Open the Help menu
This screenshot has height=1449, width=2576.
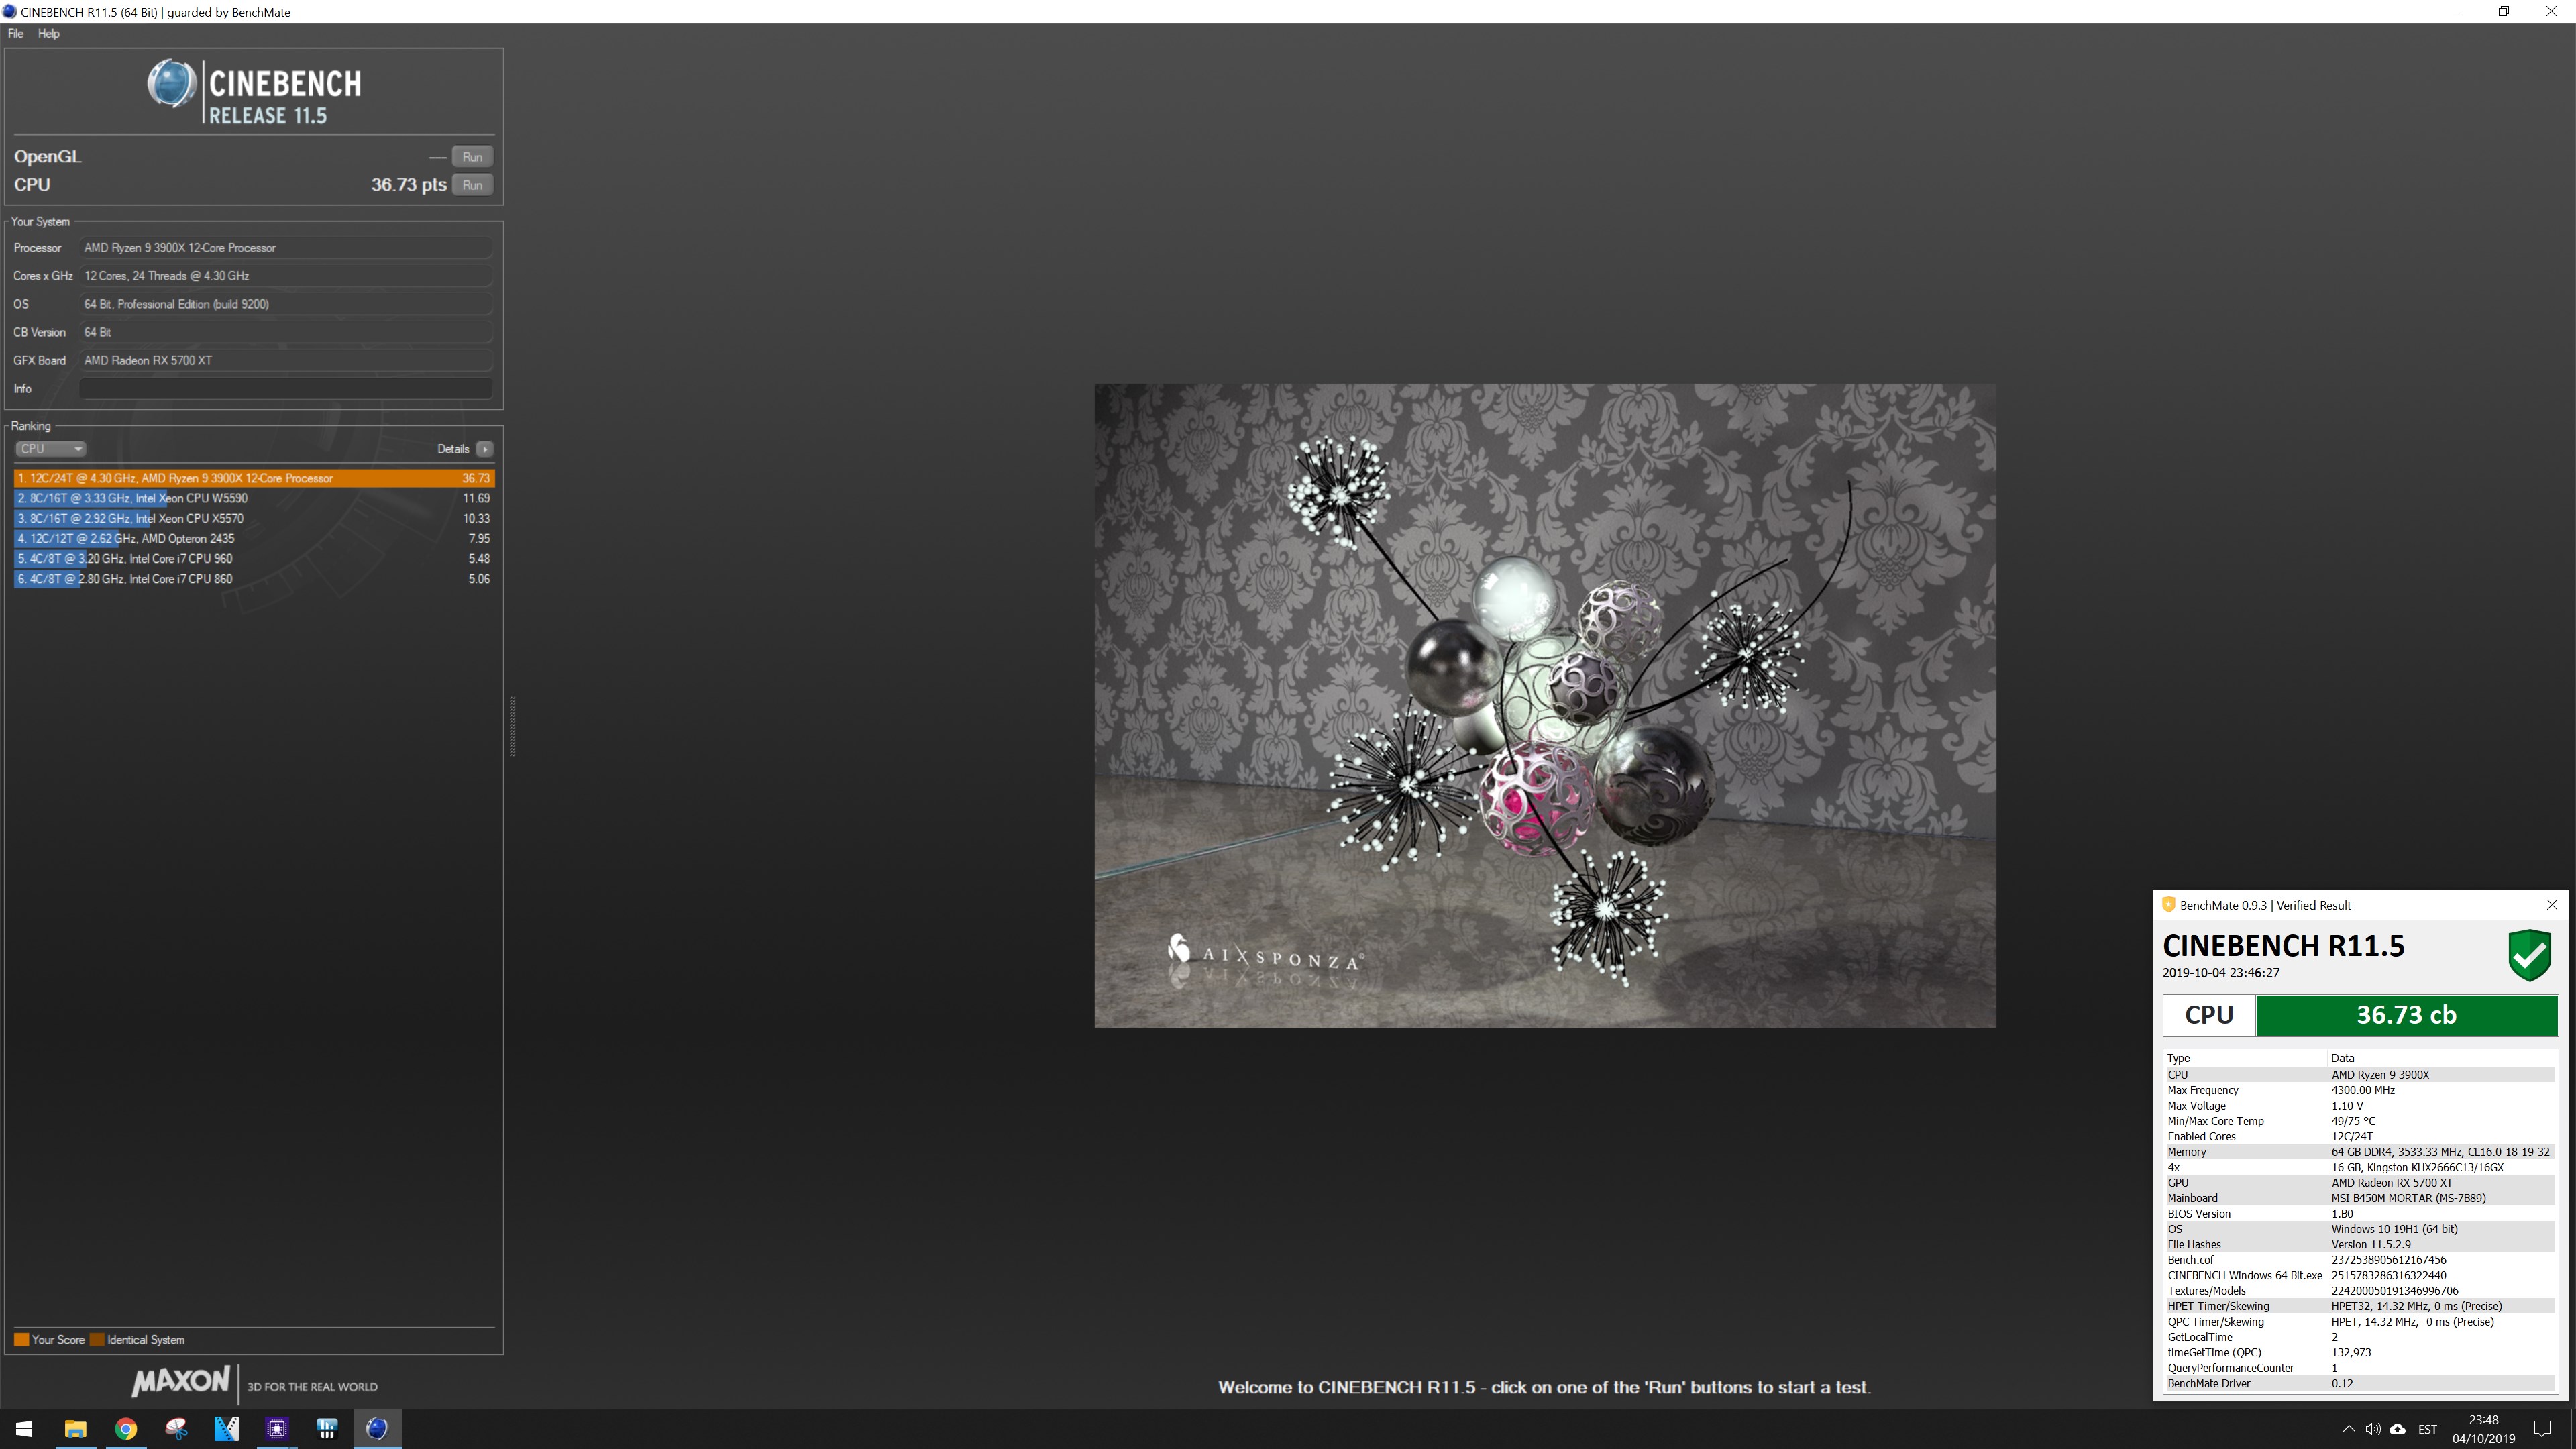pyautogui.click(x=49, y=33)
